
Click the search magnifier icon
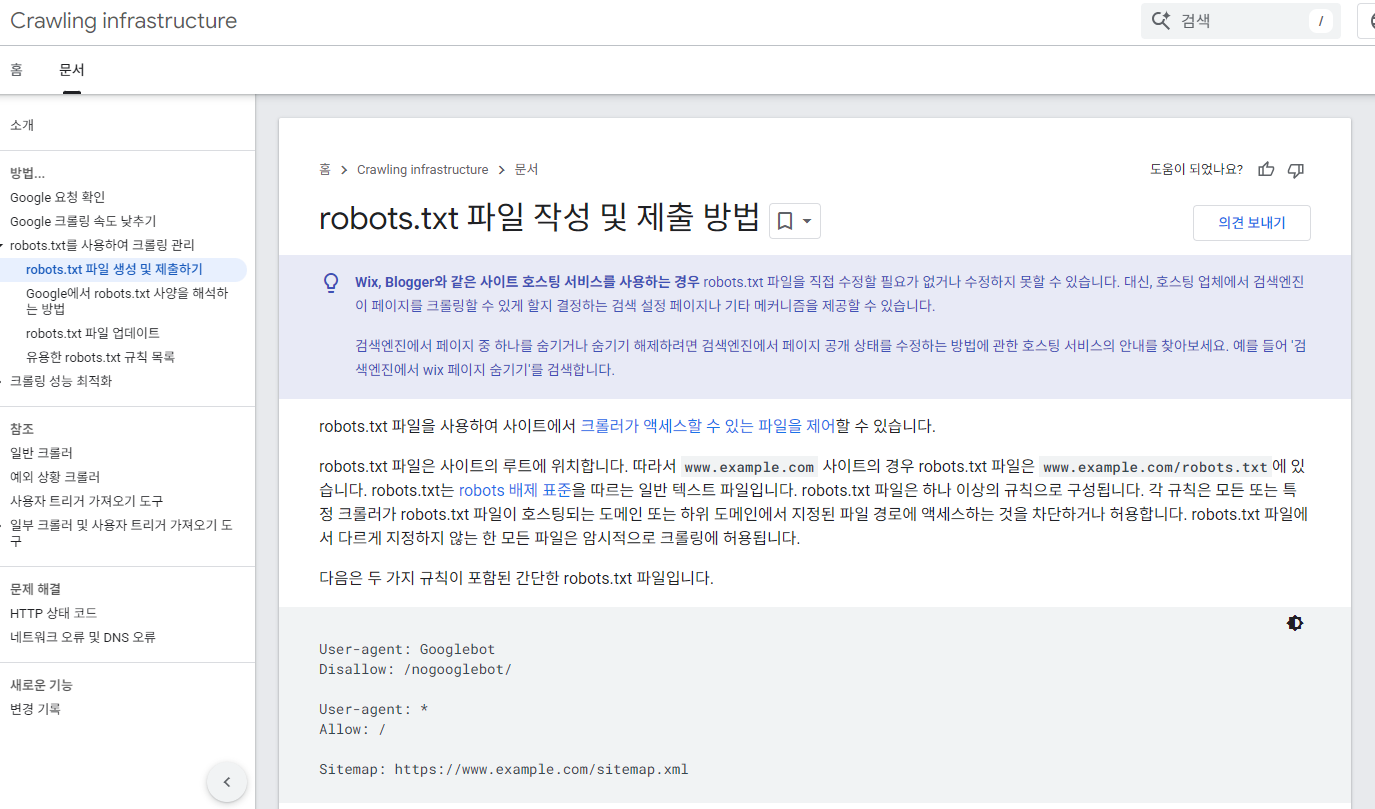point(1161,20)
